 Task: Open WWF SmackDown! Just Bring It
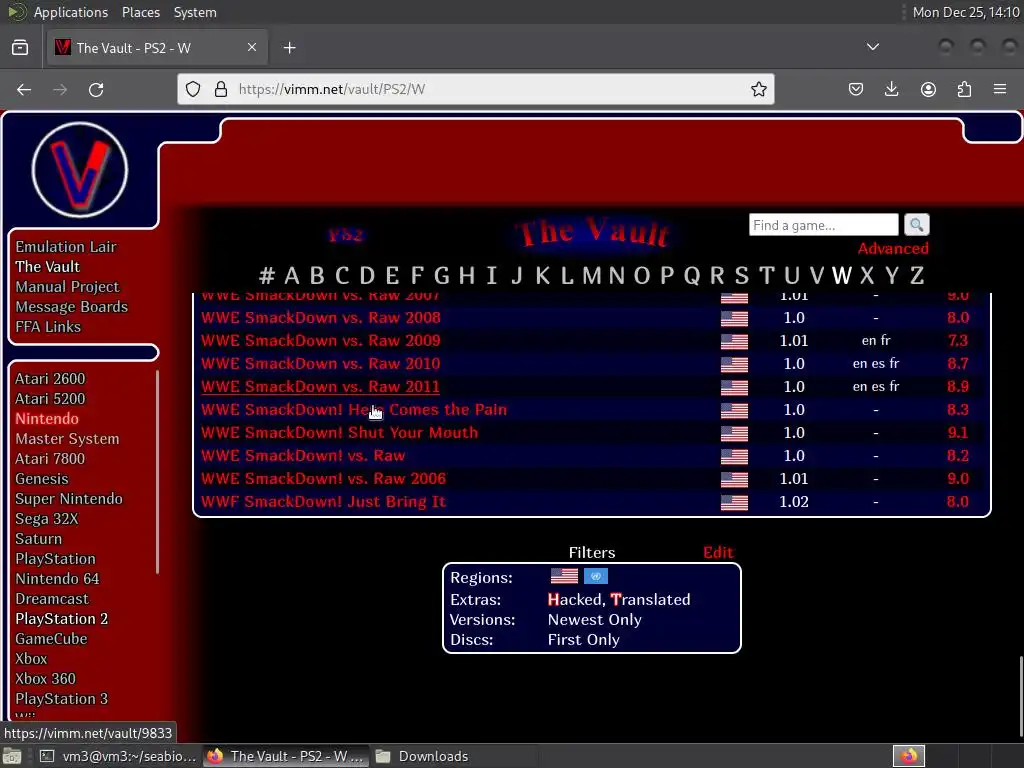pyautogui.click(x=323, y=502)
